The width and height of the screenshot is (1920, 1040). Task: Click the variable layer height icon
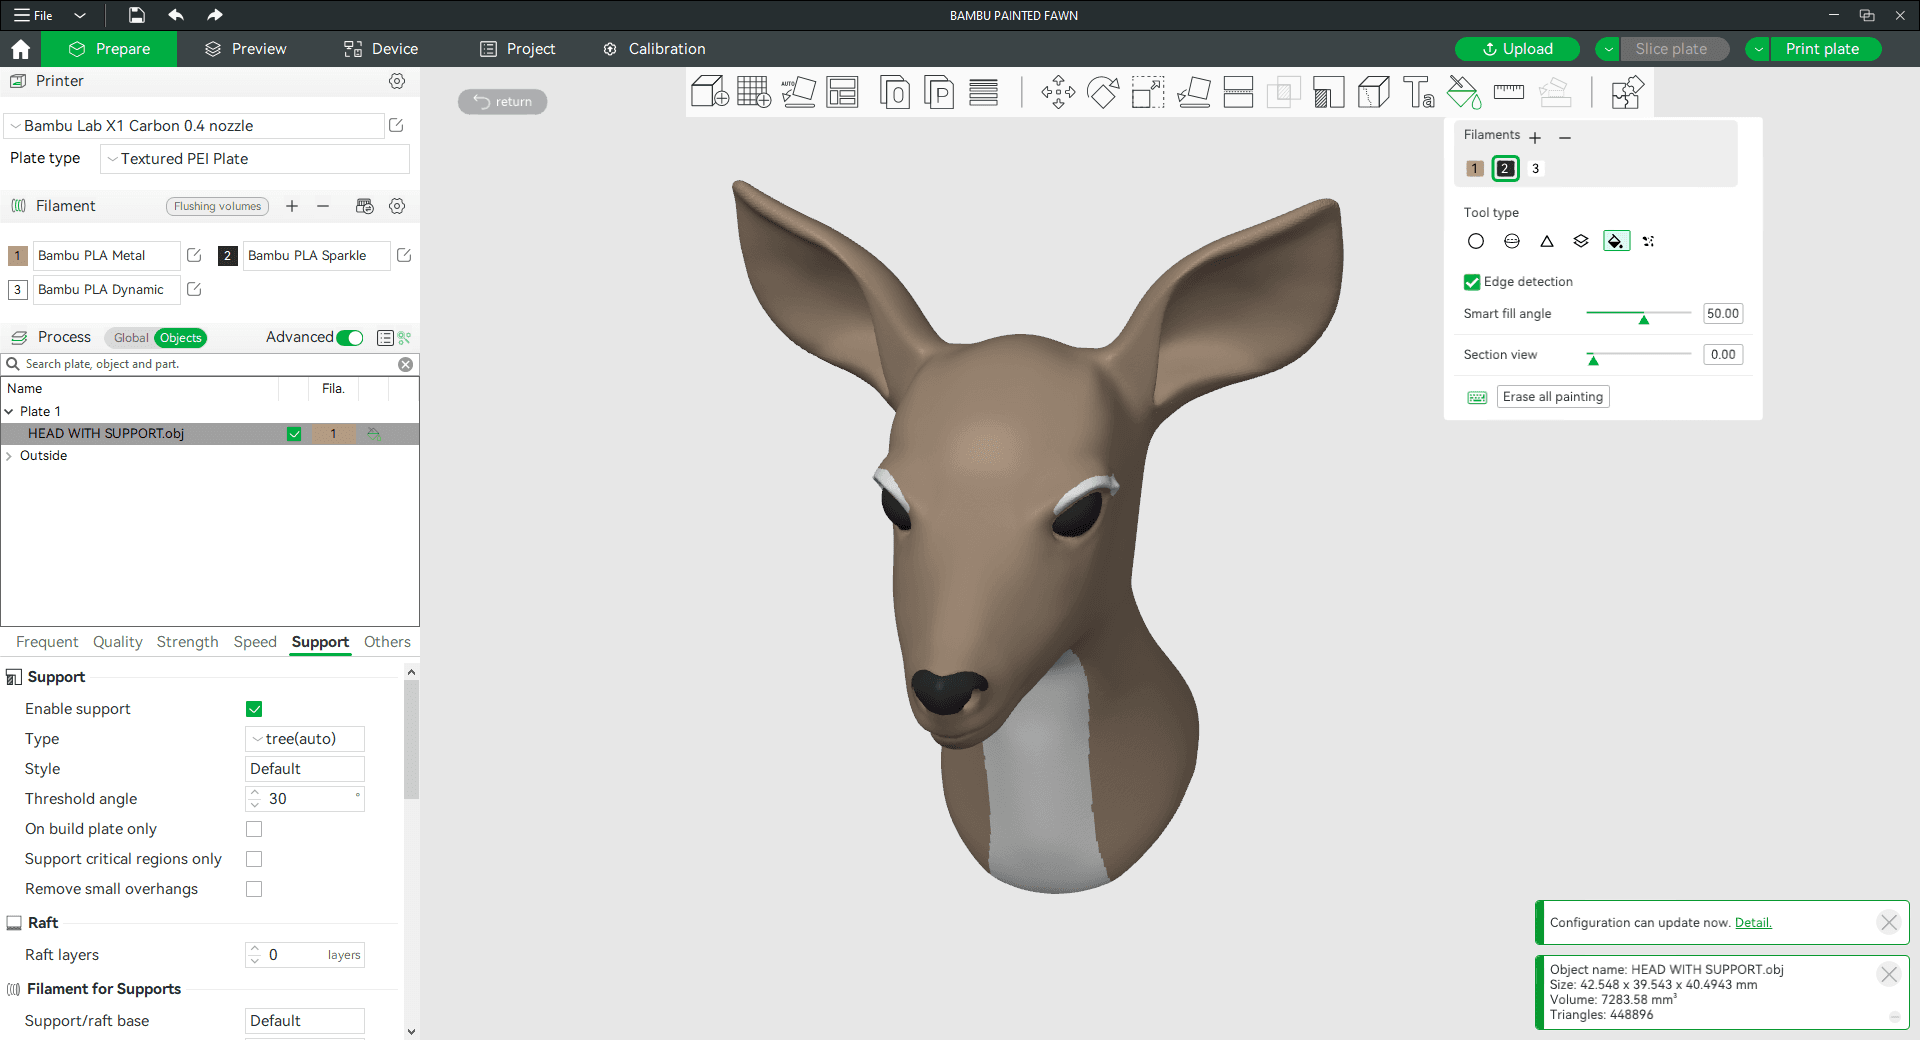pyautogui.click(x=983, y=92)
